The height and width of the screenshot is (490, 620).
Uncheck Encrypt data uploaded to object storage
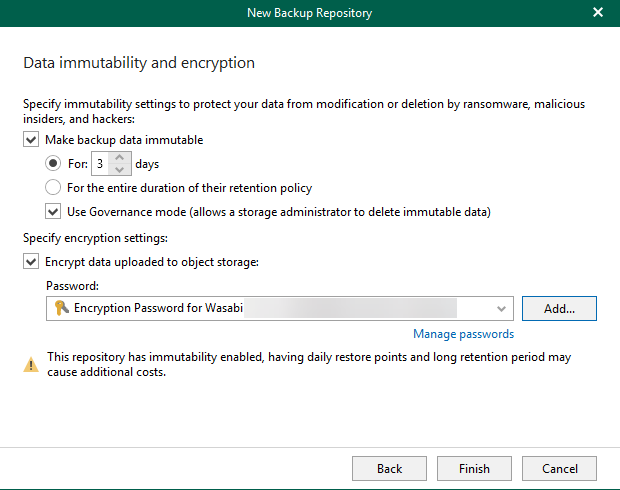point(31,262)
